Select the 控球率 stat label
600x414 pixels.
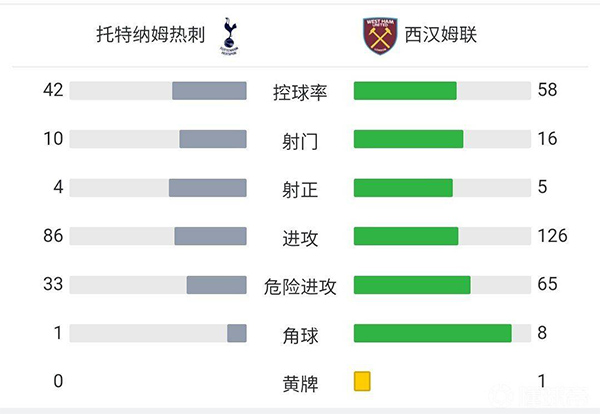[x=300, y=91]
